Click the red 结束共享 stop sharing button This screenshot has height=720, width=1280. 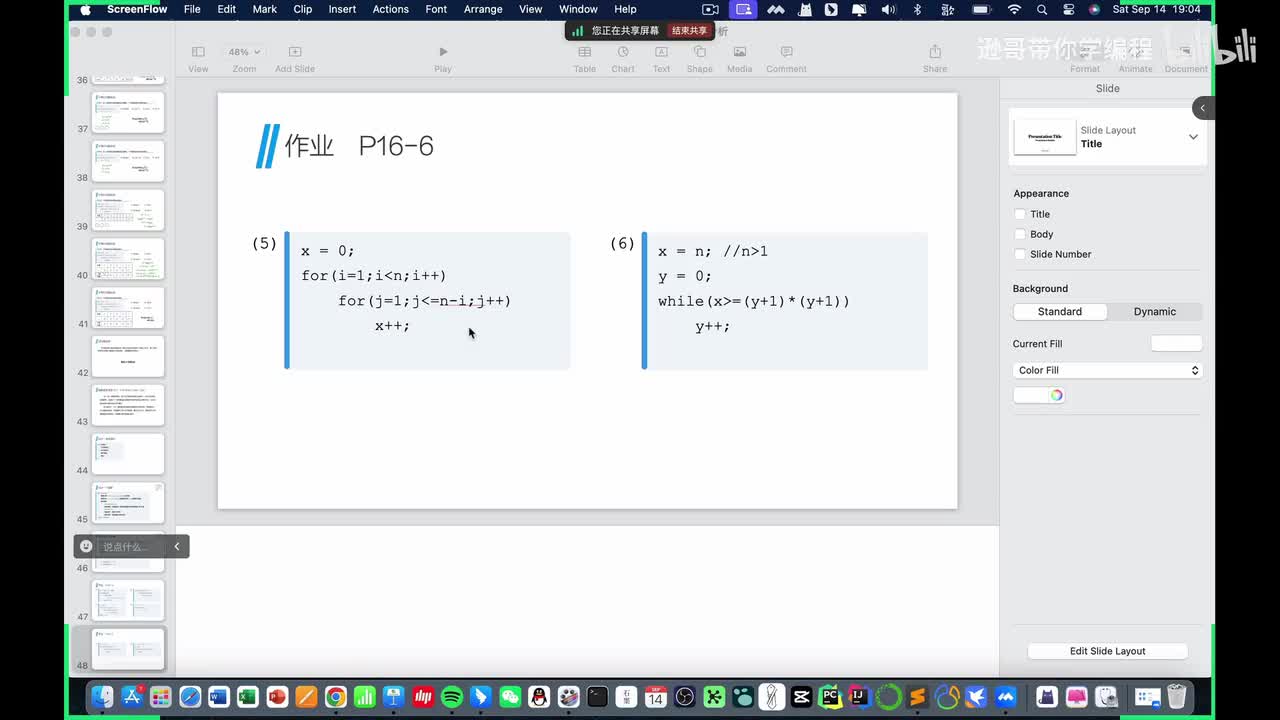(689, 31)
